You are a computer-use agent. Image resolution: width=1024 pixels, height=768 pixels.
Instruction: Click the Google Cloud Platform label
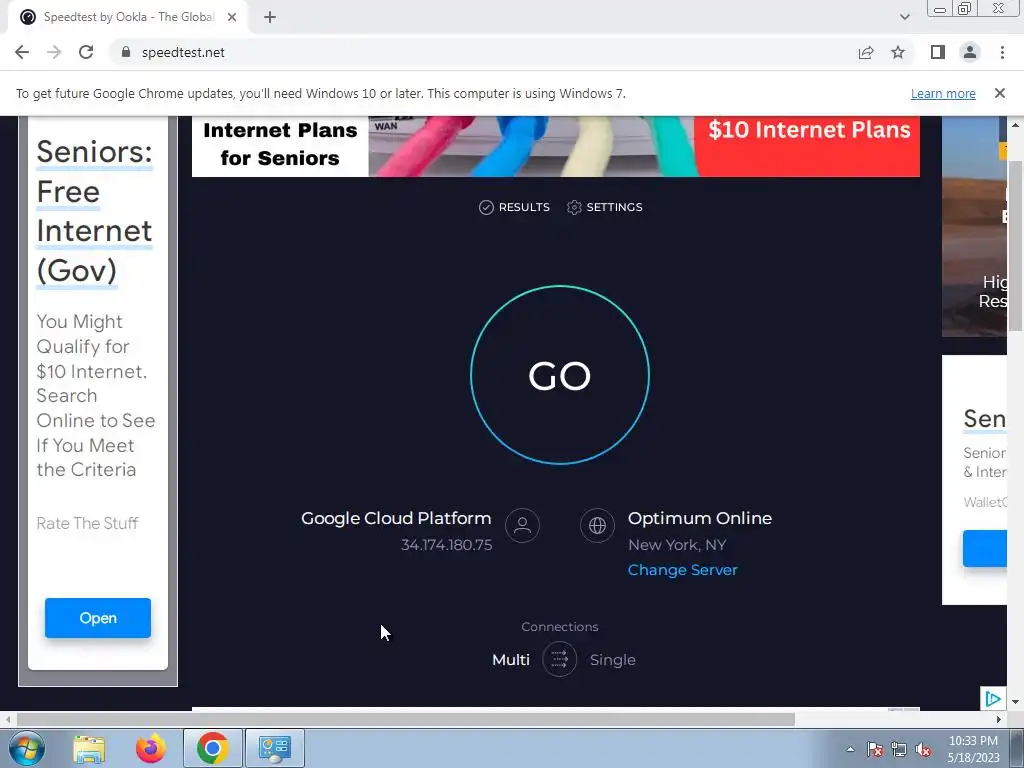[x=396, y=518]
